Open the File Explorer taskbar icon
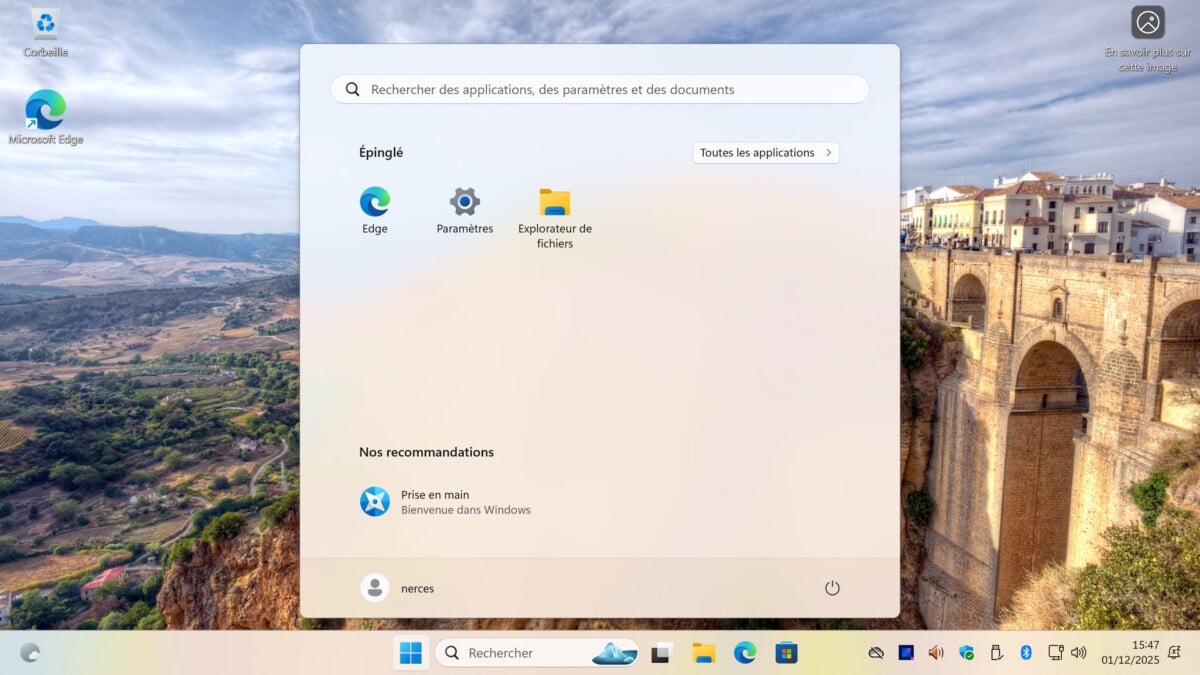The height and width of the screenshot is (675, 1200). pyautogui.click(x=704, y=653)
